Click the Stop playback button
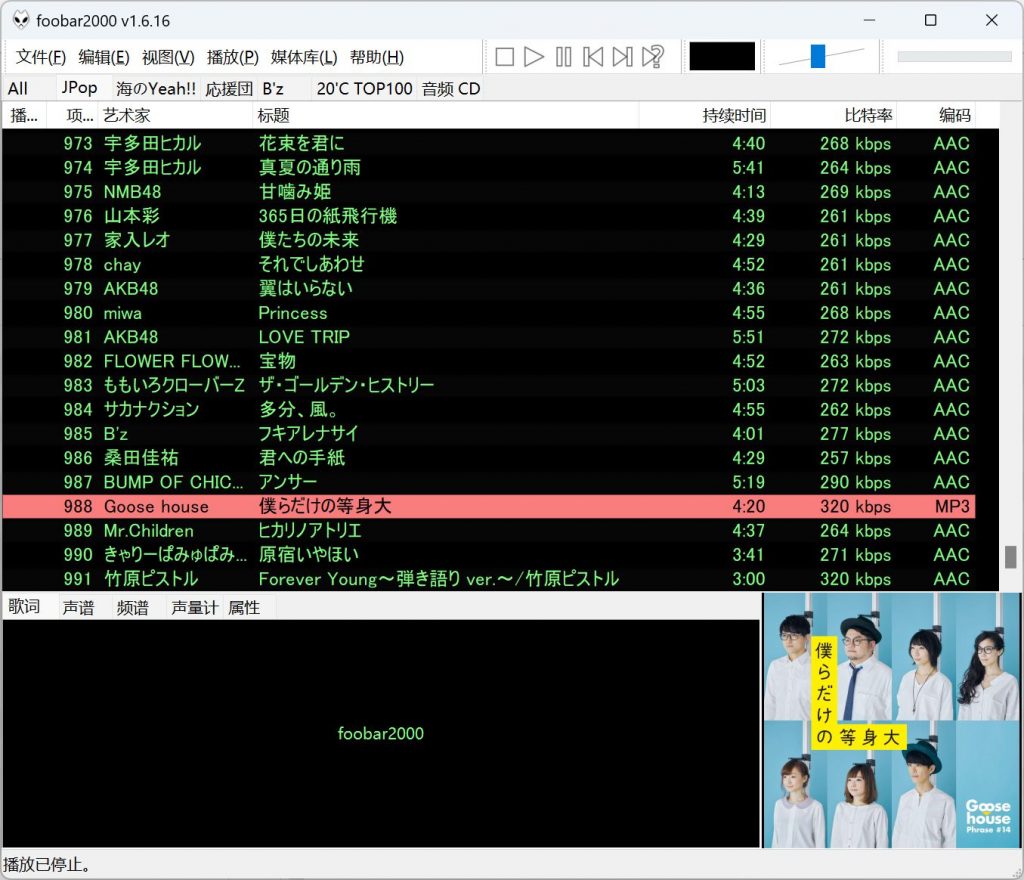 (504, 57)
